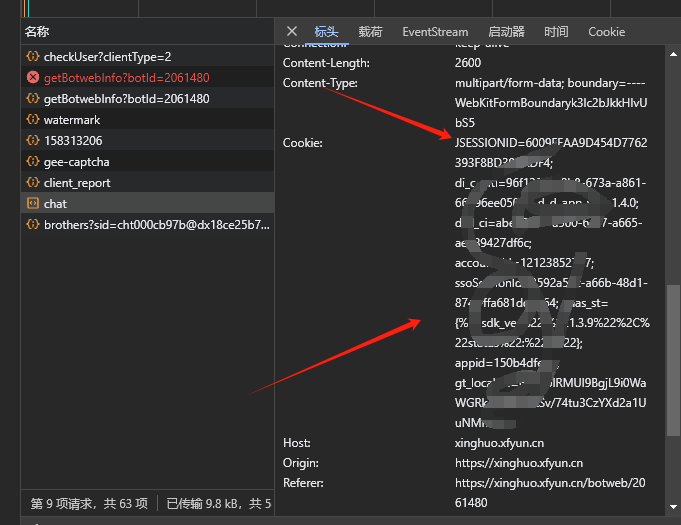Click the Origin value https://xinghuo.xfyun.cn
681x525 pixels.
(518, 463)
